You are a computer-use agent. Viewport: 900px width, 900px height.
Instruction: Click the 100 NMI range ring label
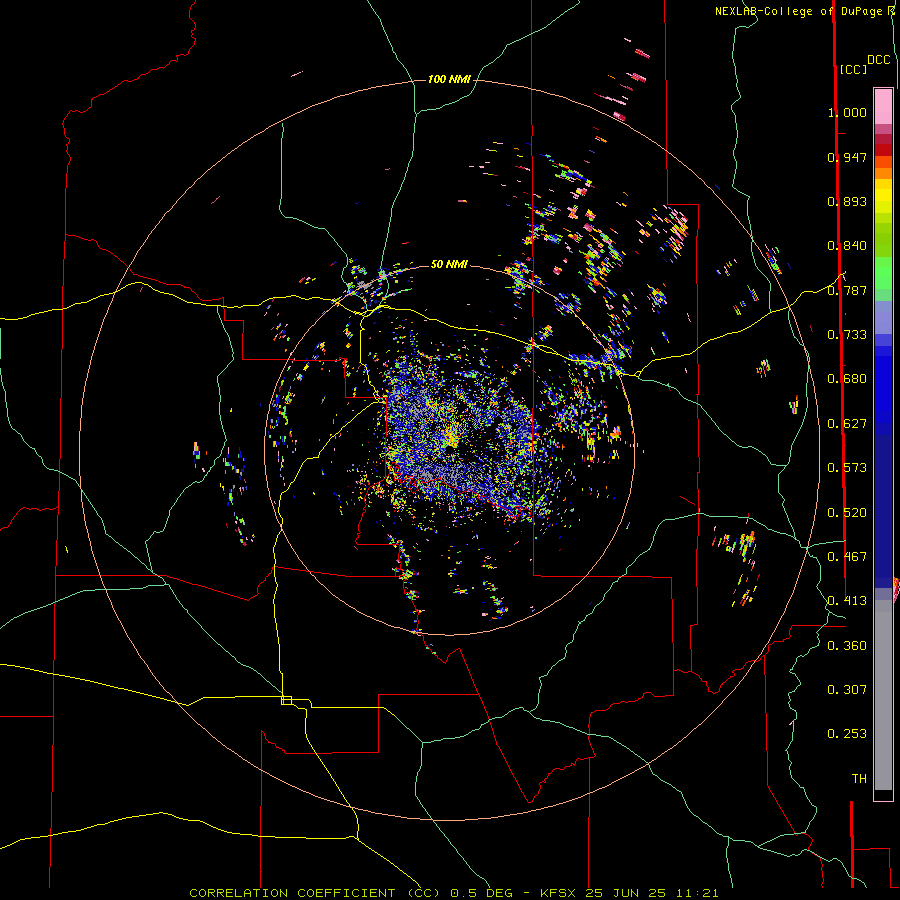(x=449, y=79)
